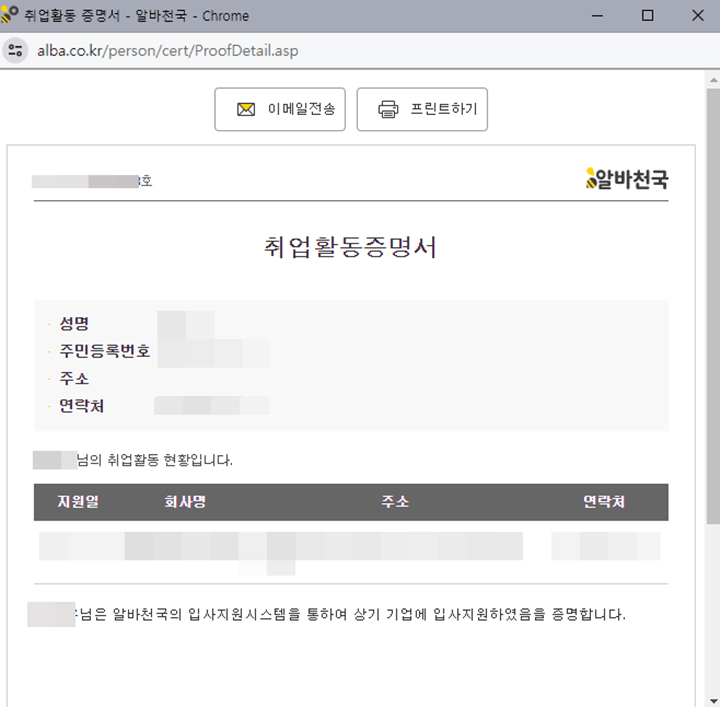Click the 지원일 column header
Image resolution: width=720 pixels, height=707 pixels.
point(78,502)
